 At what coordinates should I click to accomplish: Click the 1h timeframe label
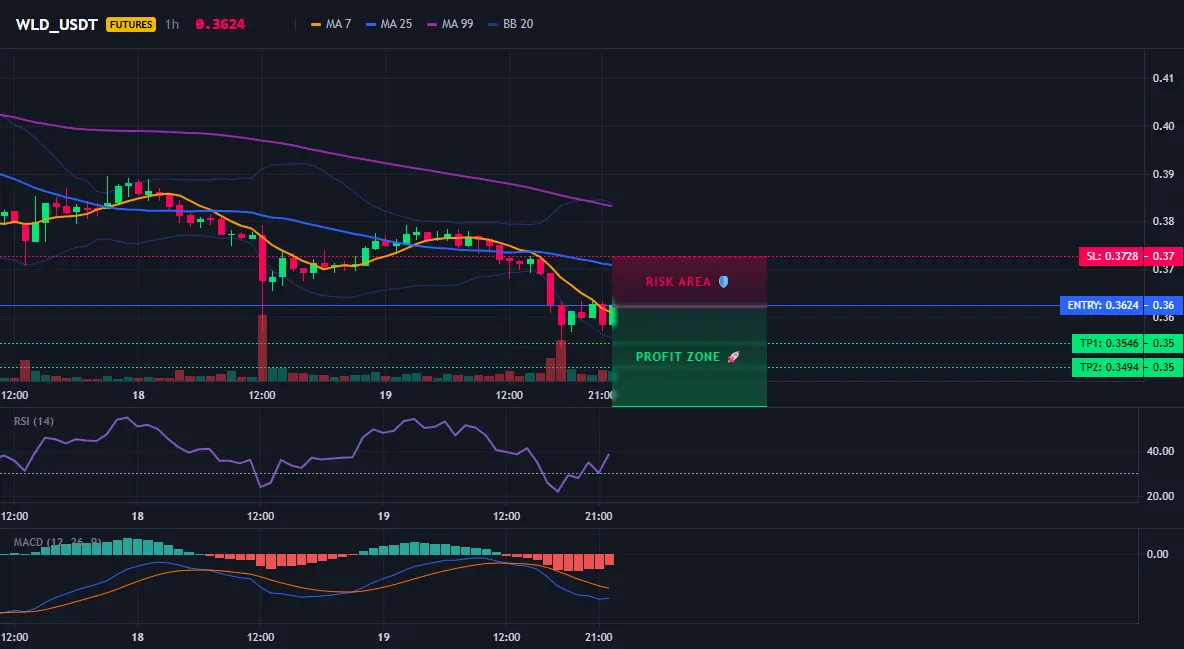point(172,24)
